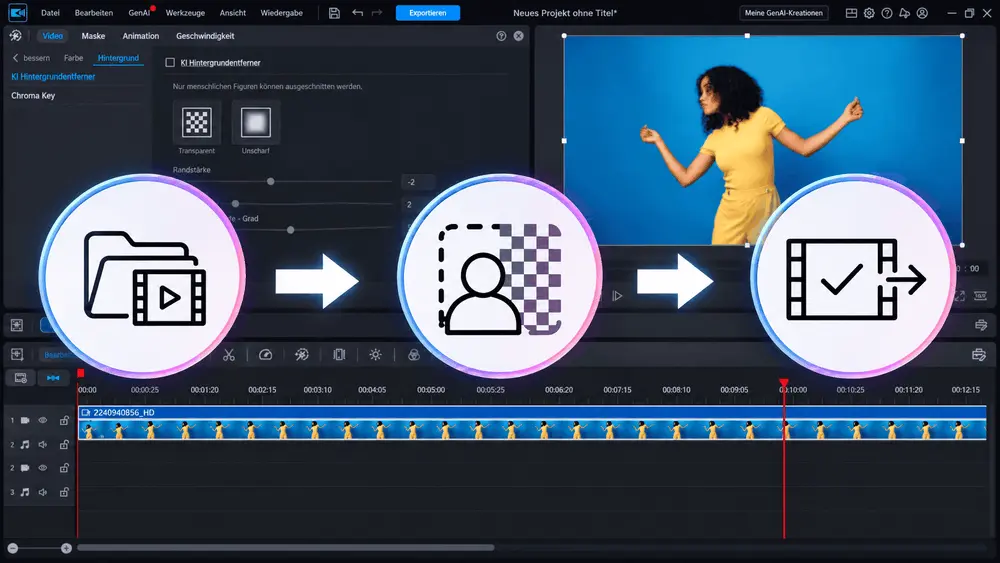Click the crop/stabilizer tool icon
This screenshot has height=563, width=1000.
(339, 355)
